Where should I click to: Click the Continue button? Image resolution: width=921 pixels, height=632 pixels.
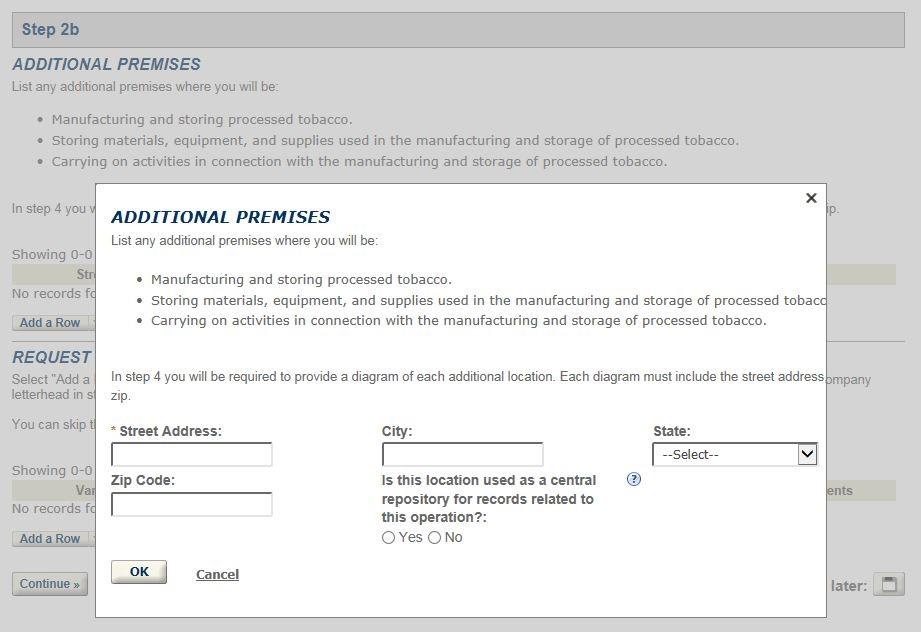tap(49, 584)
